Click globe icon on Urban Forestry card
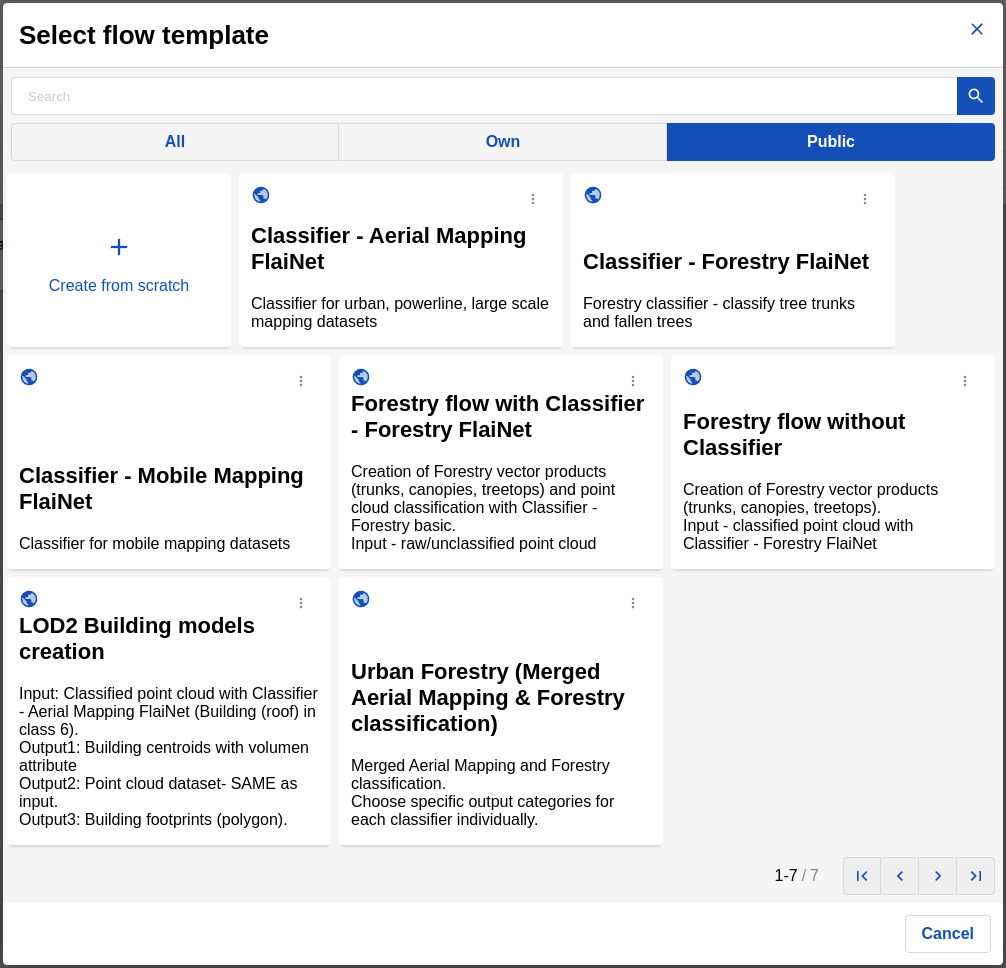 point(361,599)
